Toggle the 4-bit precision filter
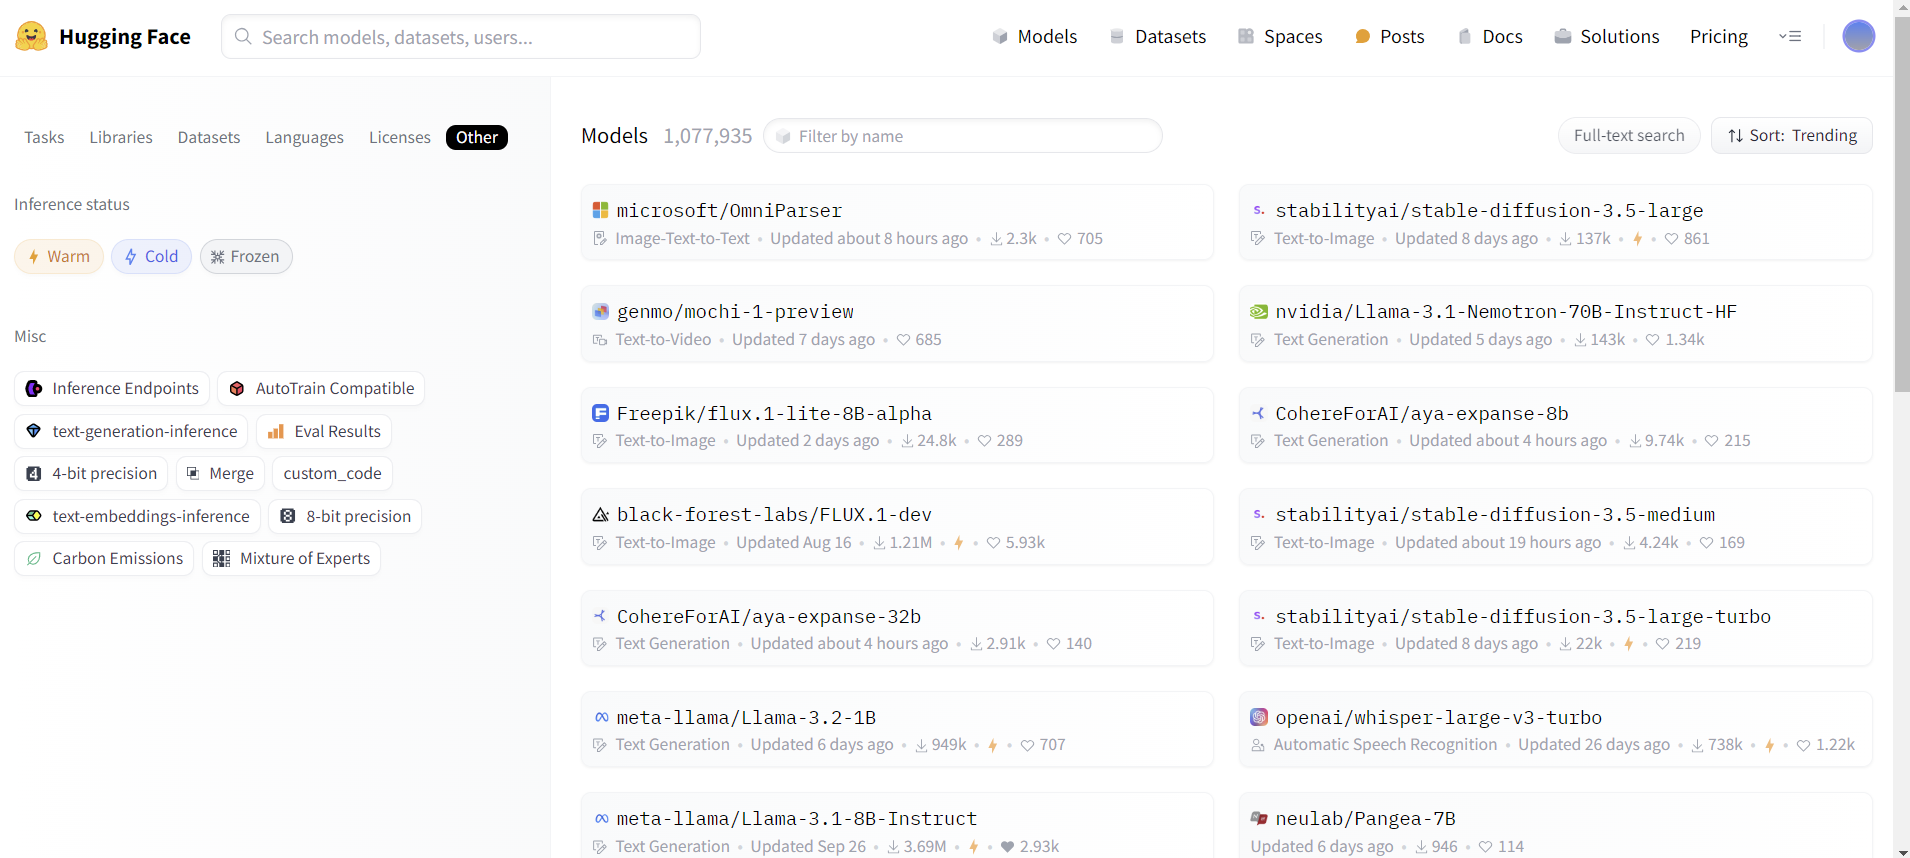This screenshot has width=1910, height=858. tap(91, 473)
